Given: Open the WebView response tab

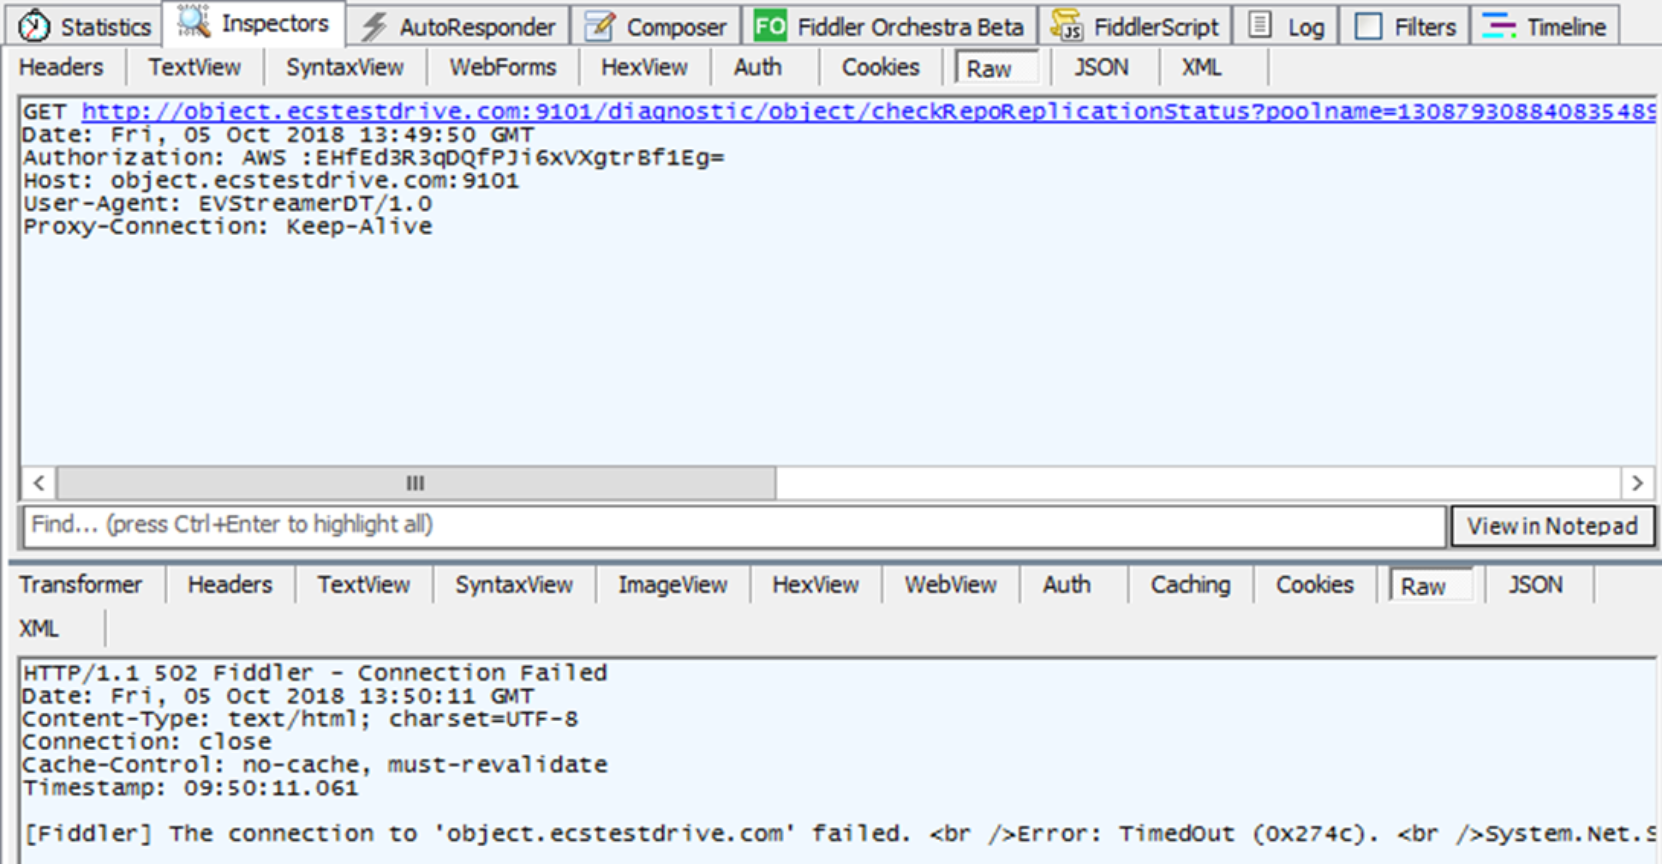Looking at the screenshot, I should [x=950, y=585].
